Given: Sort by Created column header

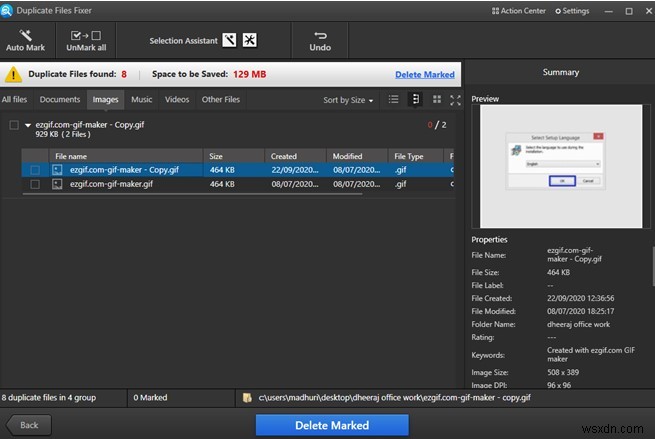Looking at the screenshot, I should (x=295, y=156).
